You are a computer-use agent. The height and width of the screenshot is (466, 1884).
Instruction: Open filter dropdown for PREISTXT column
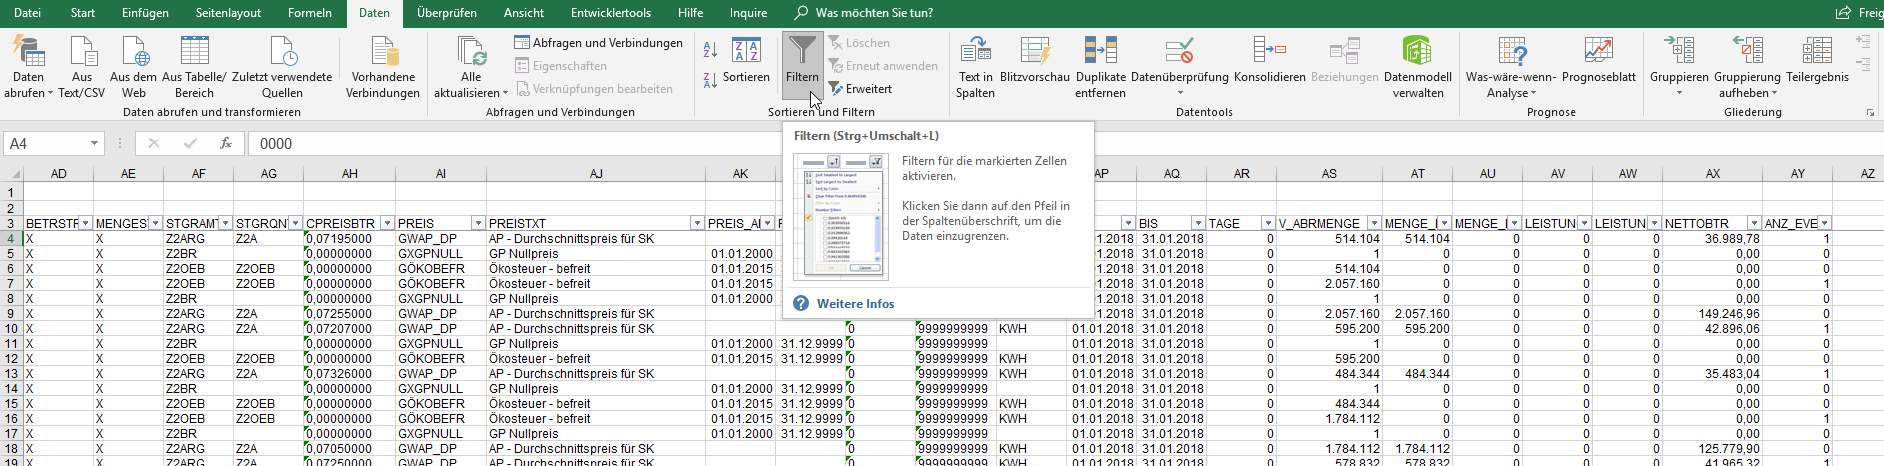[697, 223]
